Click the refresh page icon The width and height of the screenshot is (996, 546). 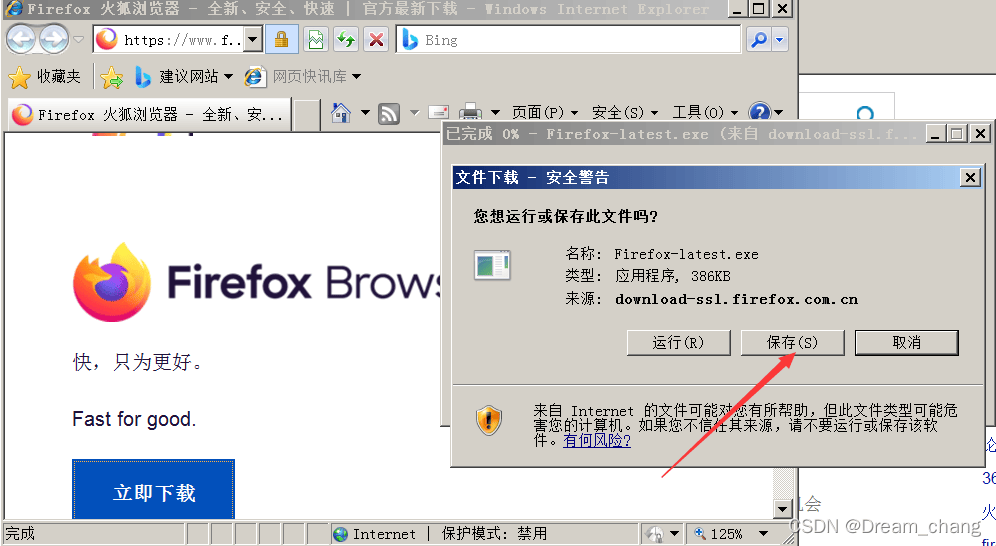coord(346,40)
